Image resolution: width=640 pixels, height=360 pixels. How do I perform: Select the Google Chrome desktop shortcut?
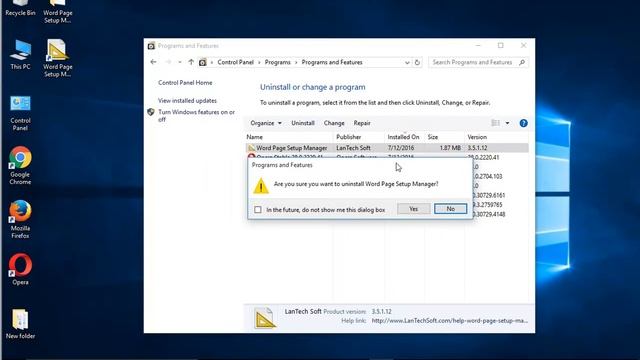coord(20,166)
